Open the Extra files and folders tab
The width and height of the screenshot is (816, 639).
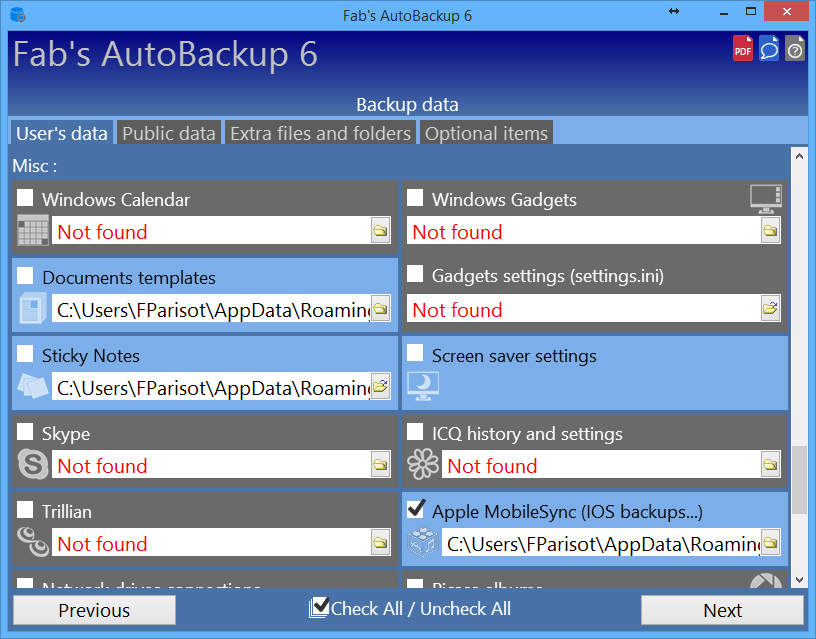pyautogui.click(x=321, y=133)
